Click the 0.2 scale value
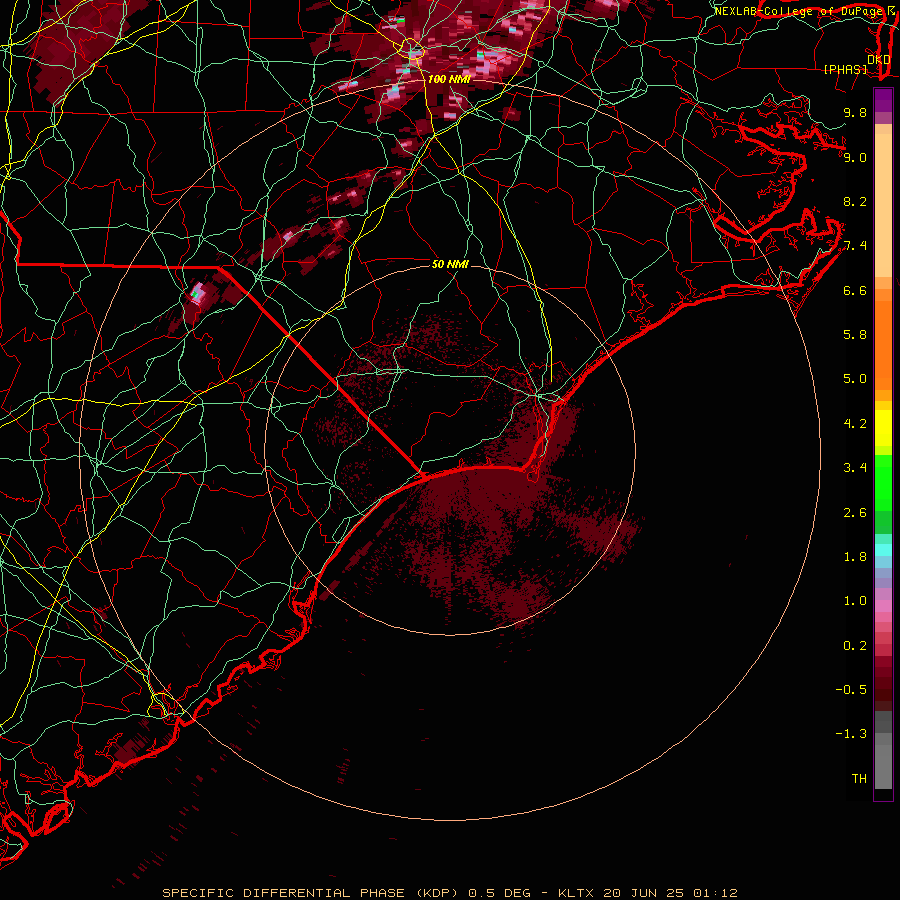The height and width of the screenshot is (900, 900). [x=855, y=646]
